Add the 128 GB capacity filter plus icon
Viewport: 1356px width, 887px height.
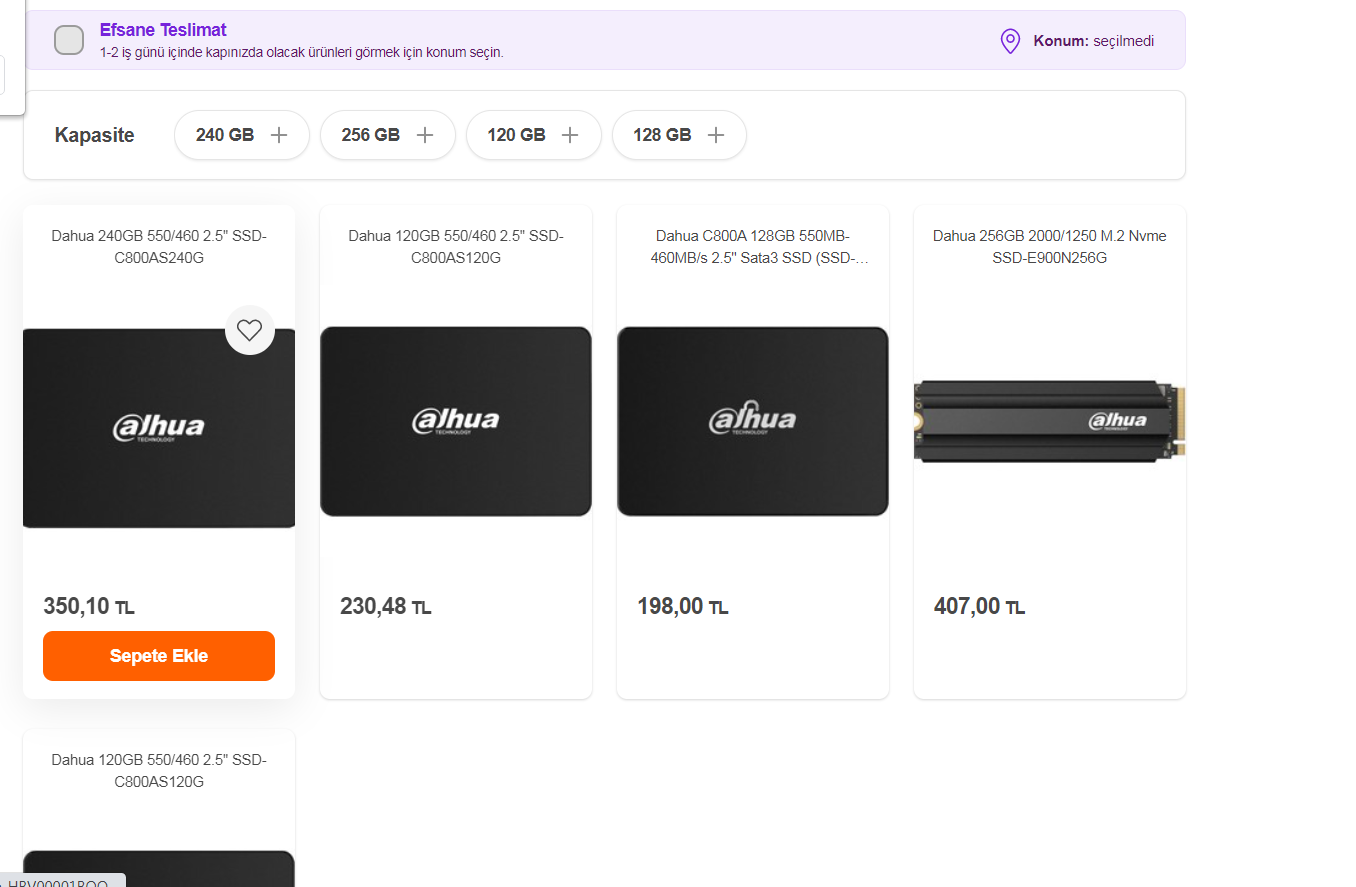point(716,135)
